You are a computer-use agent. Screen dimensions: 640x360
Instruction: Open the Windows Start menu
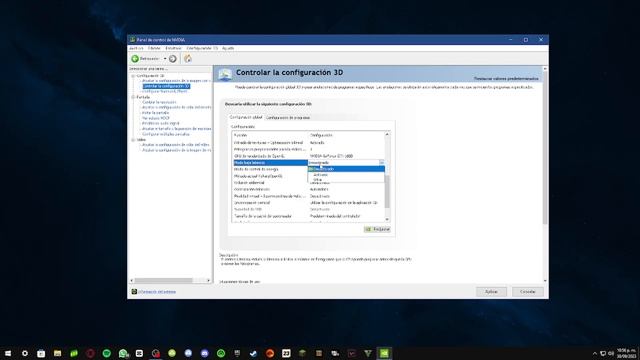[x=8, y=353]
